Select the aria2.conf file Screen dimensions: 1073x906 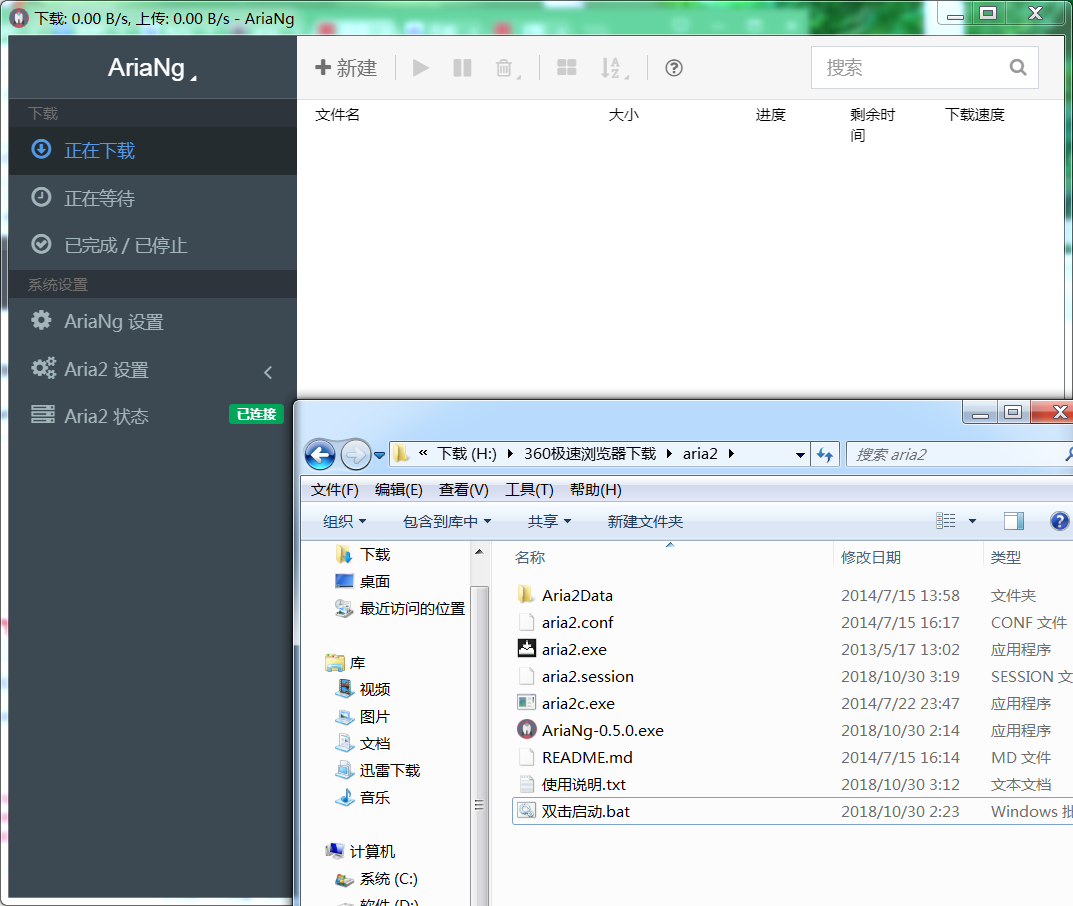pos(577,623)
